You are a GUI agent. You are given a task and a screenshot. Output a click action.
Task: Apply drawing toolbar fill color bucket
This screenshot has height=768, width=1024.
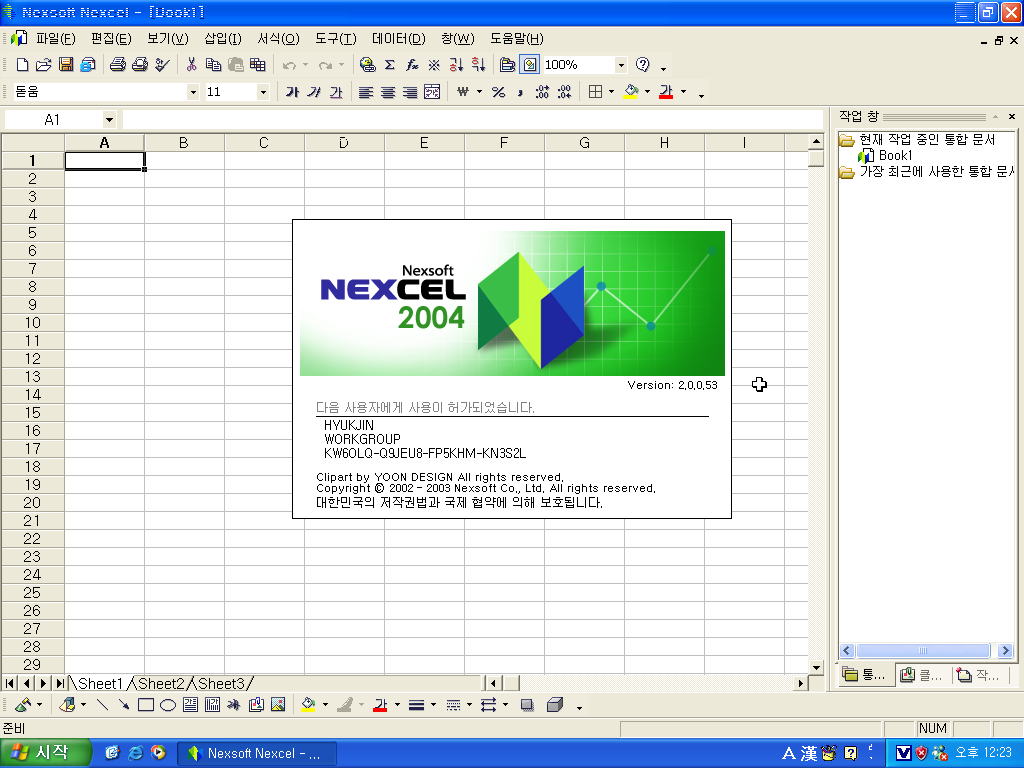[308, 705]
